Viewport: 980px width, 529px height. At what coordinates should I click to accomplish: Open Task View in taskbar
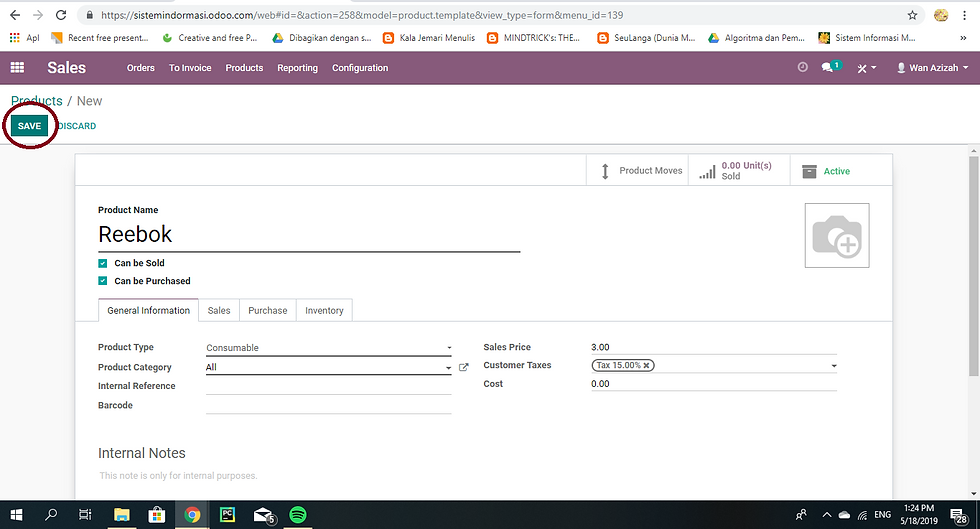pos(85,515)
